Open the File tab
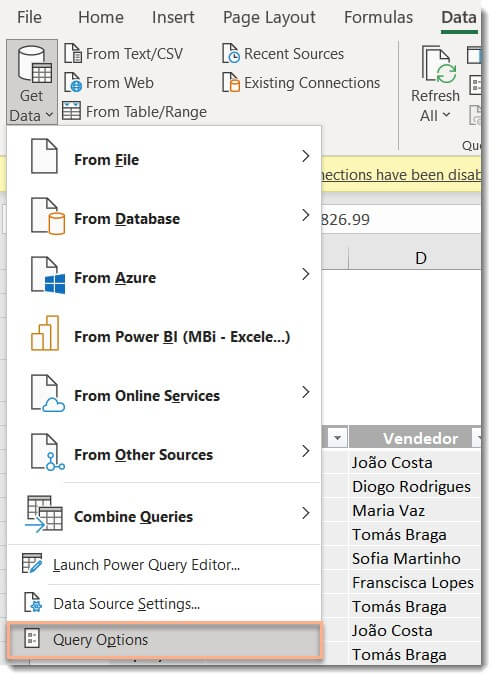This screenshot has width=496, height=680. (29, 17)
